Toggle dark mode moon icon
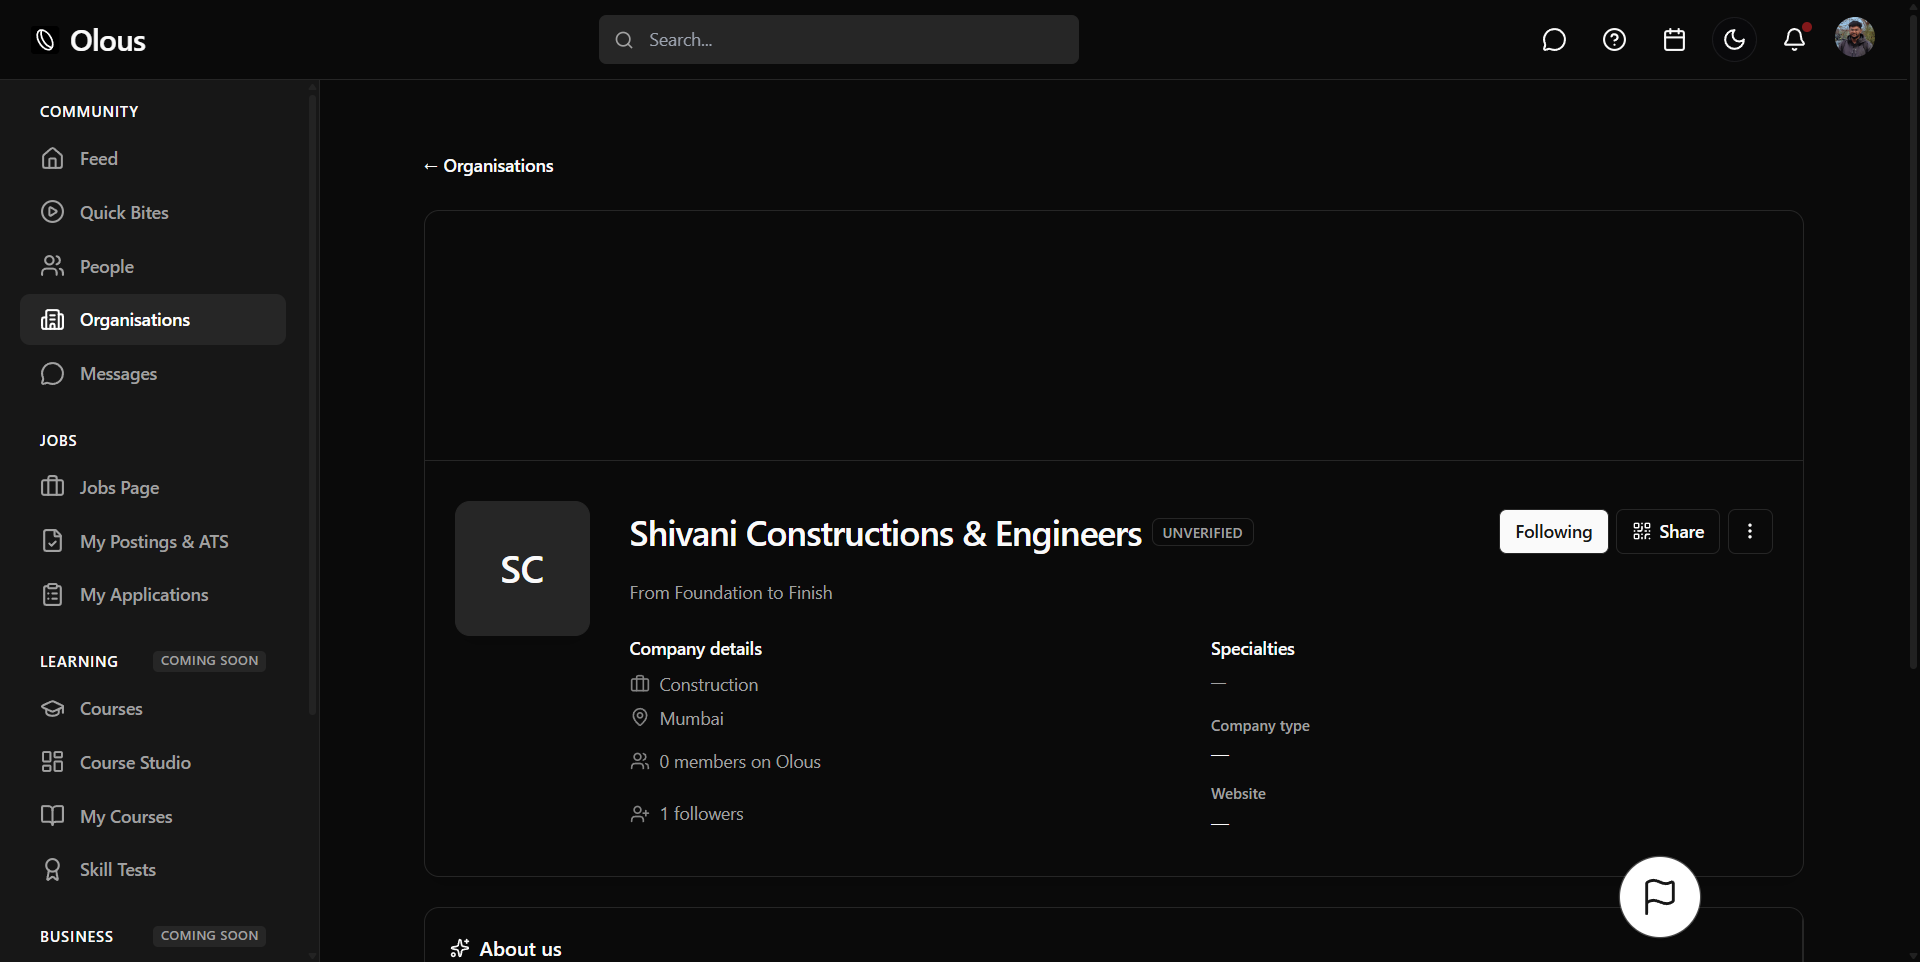1920x962 pixels. click(1734, 40)
